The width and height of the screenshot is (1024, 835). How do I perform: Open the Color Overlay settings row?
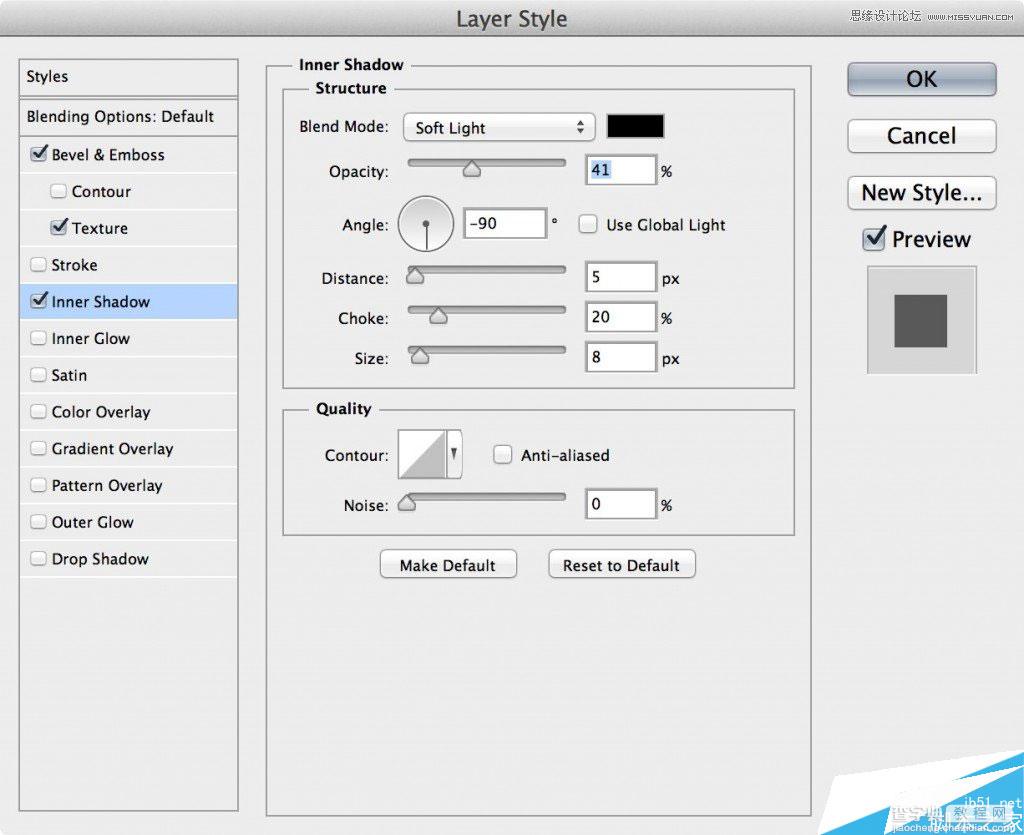tap(128, 411)
